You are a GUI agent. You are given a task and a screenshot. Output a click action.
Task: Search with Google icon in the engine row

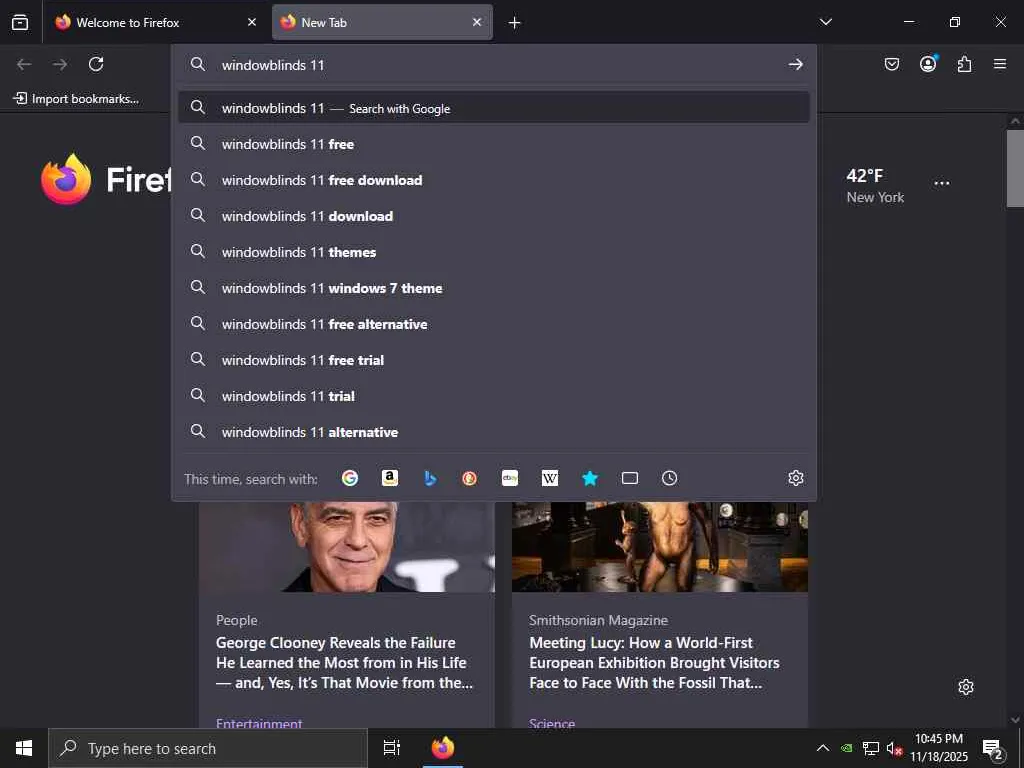pos(350,478)
